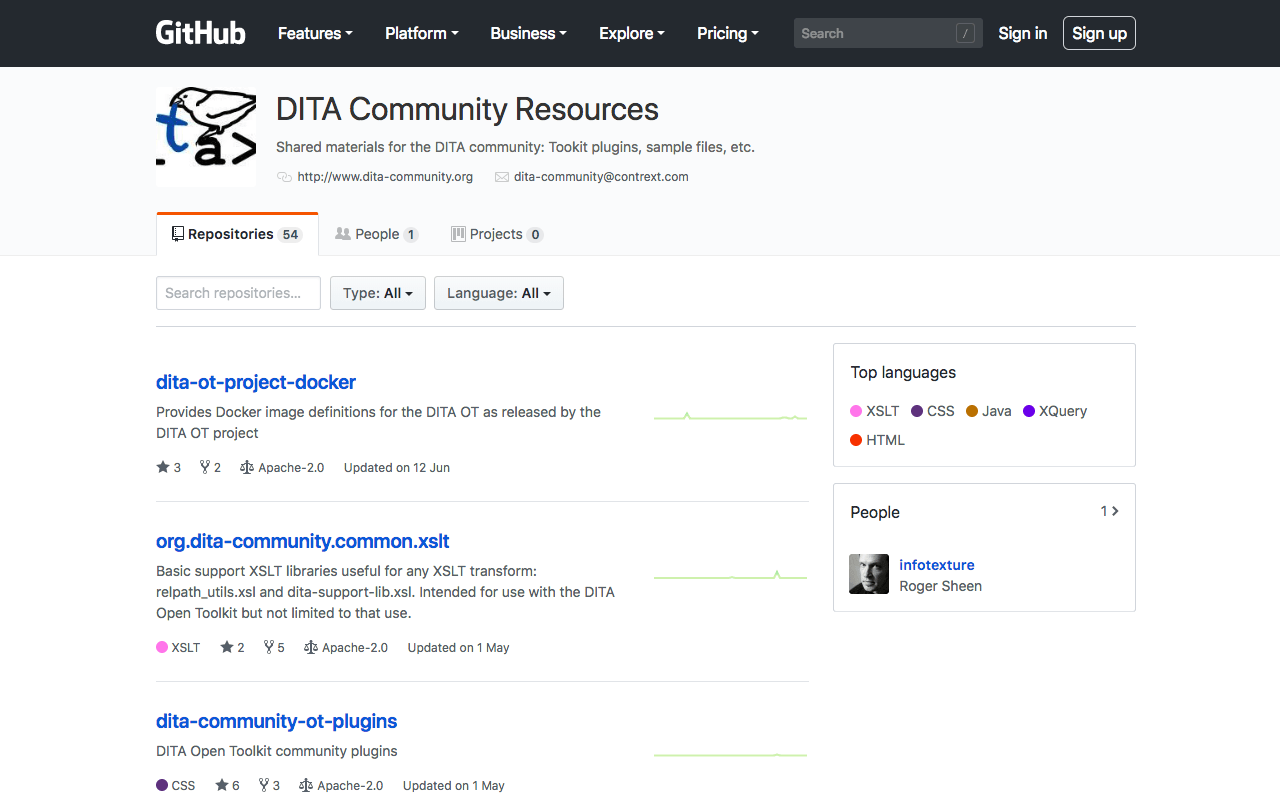Click the fork icon for org.dita-community.common.xslt

[x=269, y=647]
